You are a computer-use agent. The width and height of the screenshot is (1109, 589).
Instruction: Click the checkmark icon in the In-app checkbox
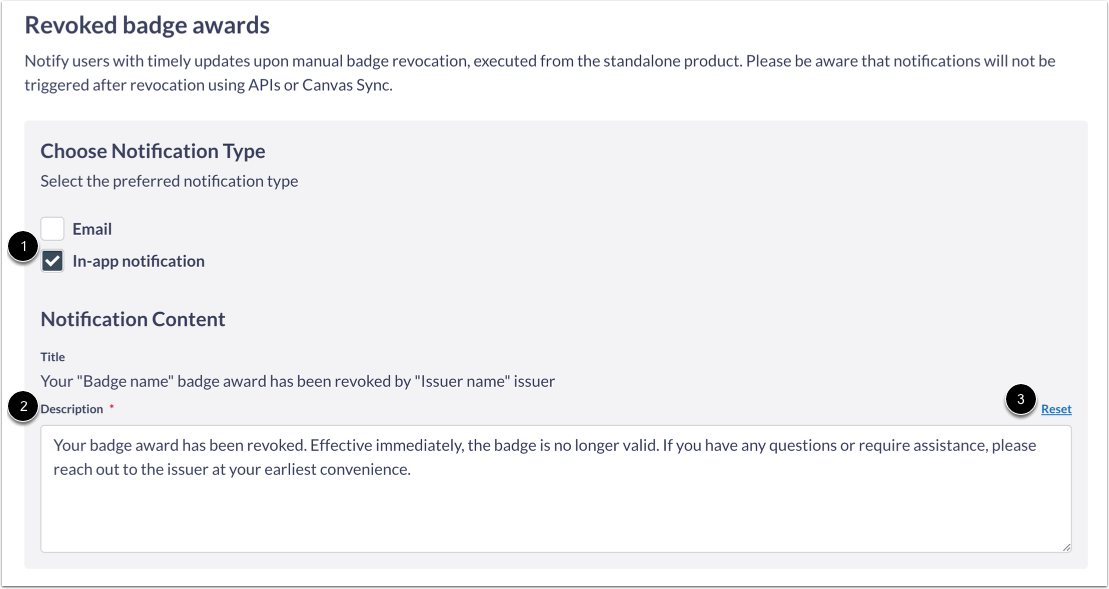53,261
